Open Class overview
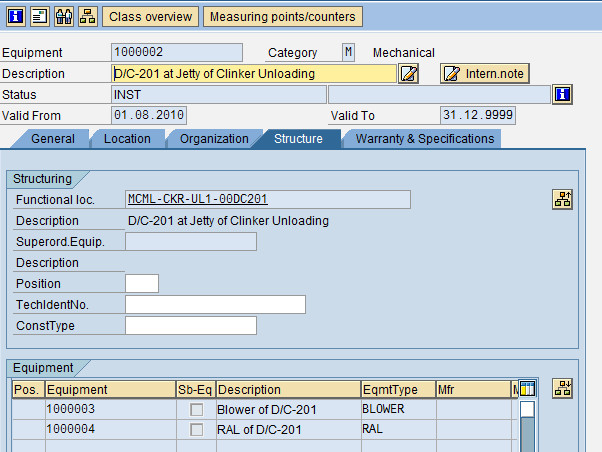 [150, 17]
